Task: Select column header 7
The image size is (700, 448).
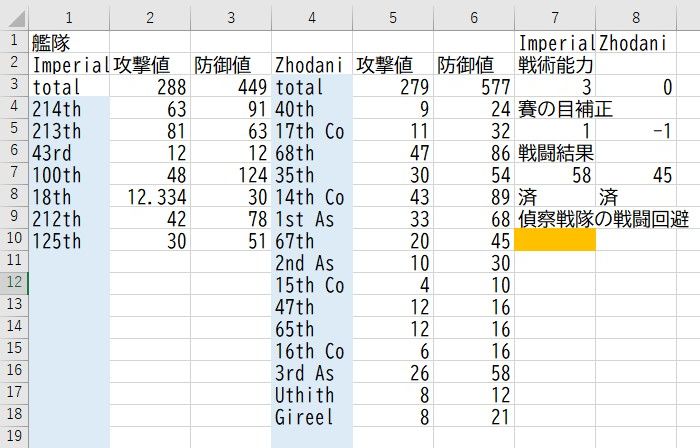Action: [555, 18]
